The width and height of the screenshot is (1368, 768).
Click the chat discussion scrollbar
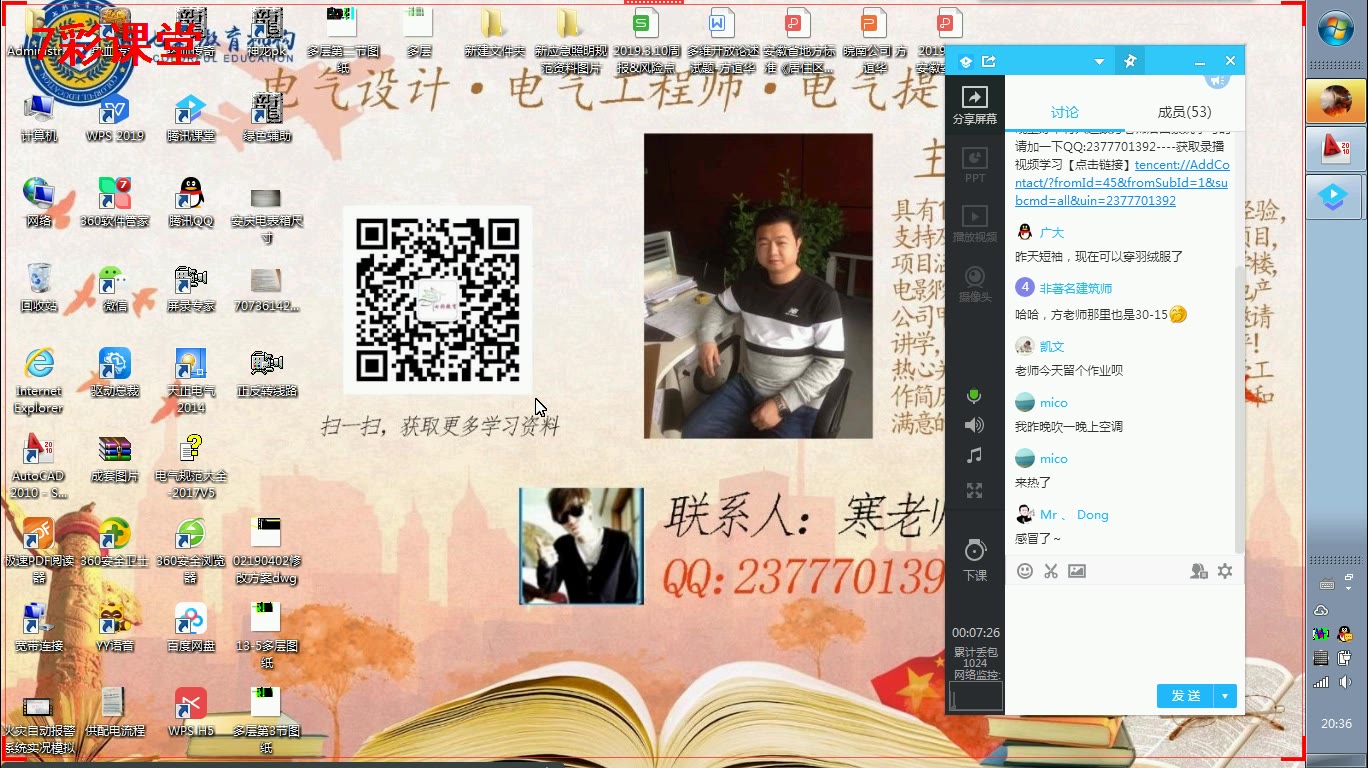click(1240, 408)
